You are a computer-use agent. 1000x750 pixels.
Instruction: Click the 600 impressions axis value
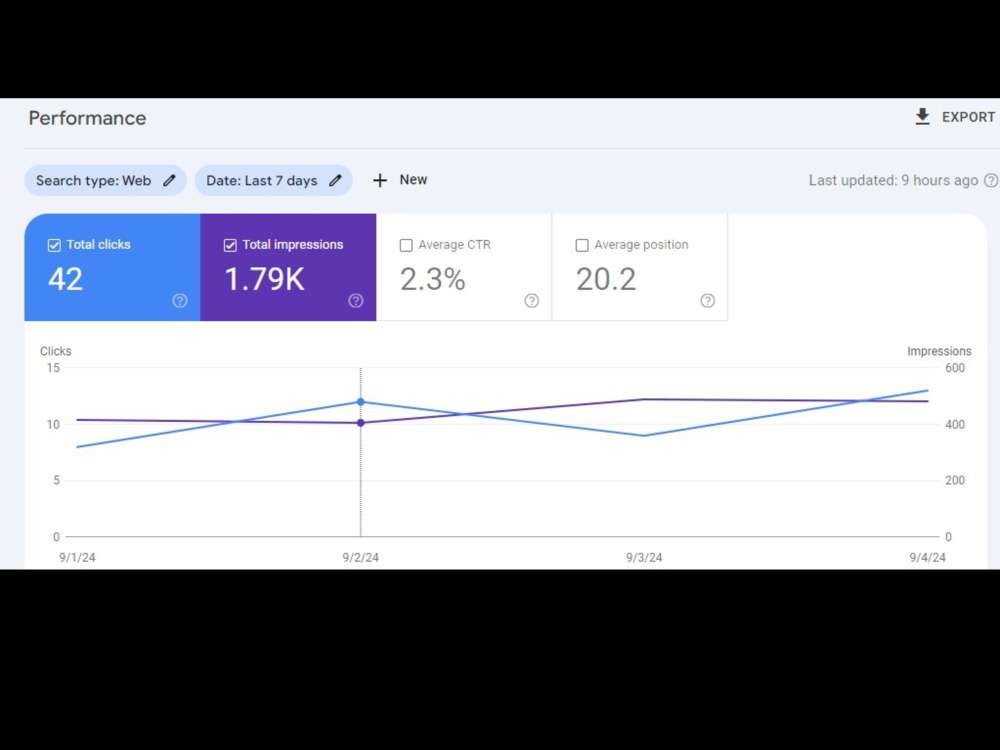tap(955, 368)
